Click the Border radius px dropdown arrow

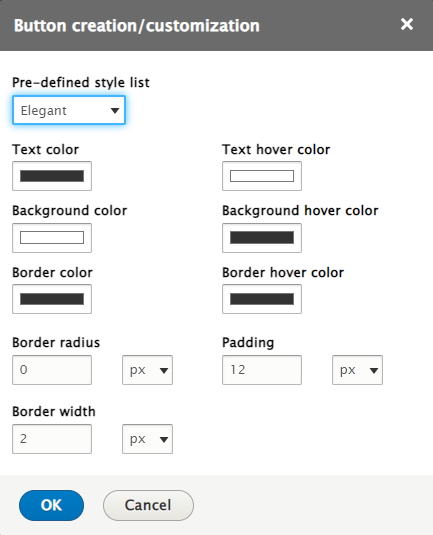point(164,371)
